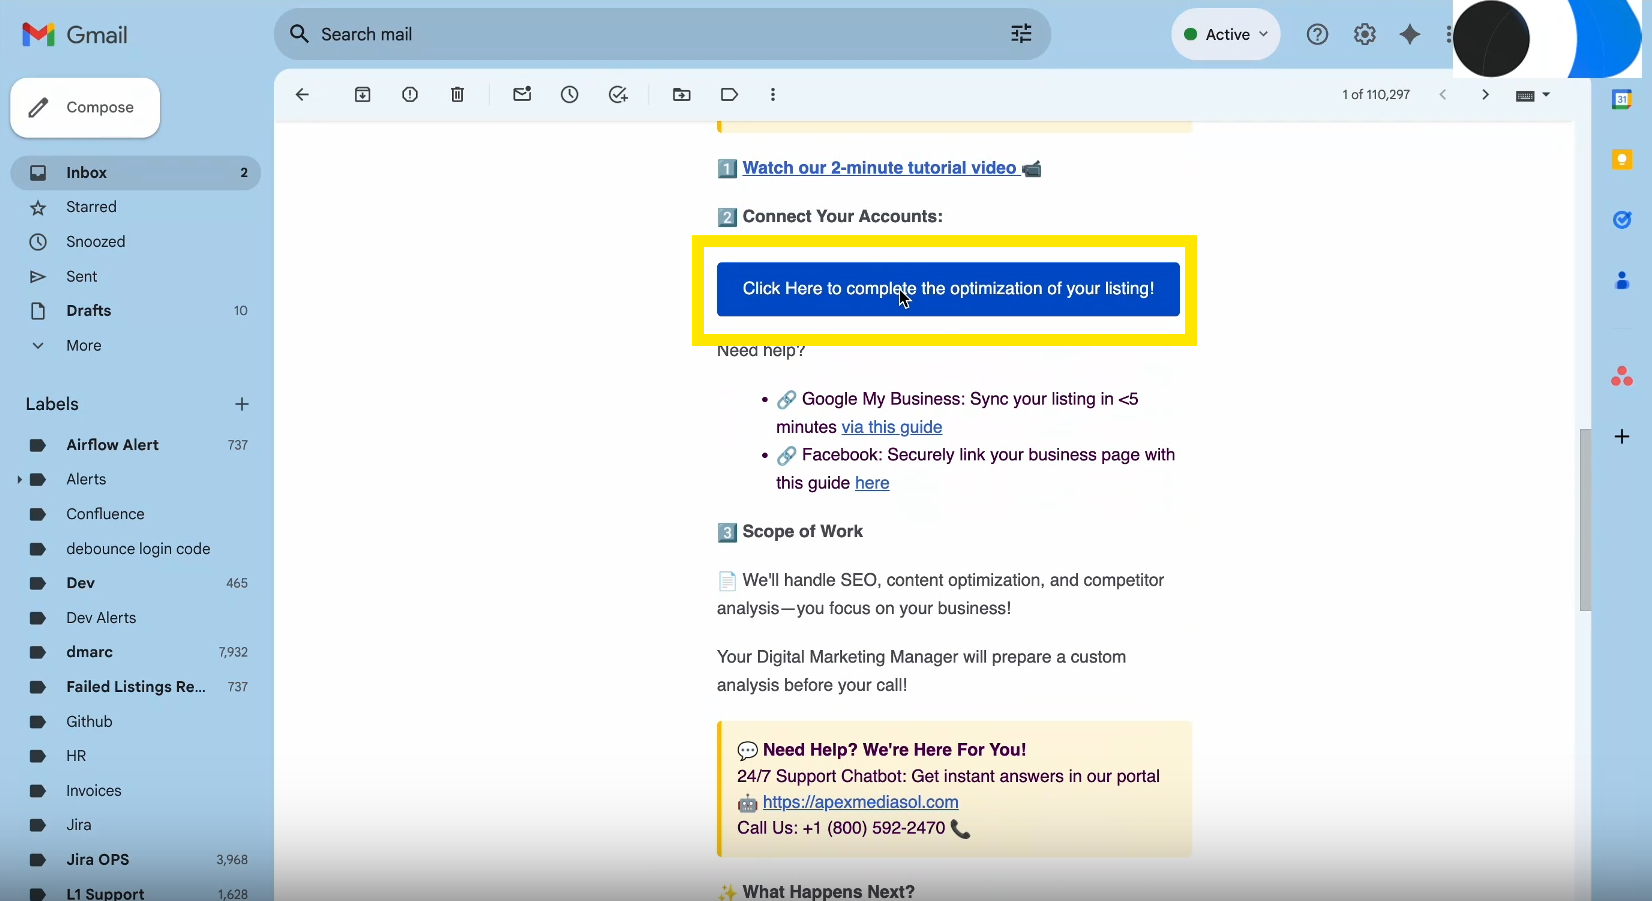Image resolution: width=1652 pixels, height=901 pixels.
Task: Expand the More section in sidebar
Action: [84, 346]
